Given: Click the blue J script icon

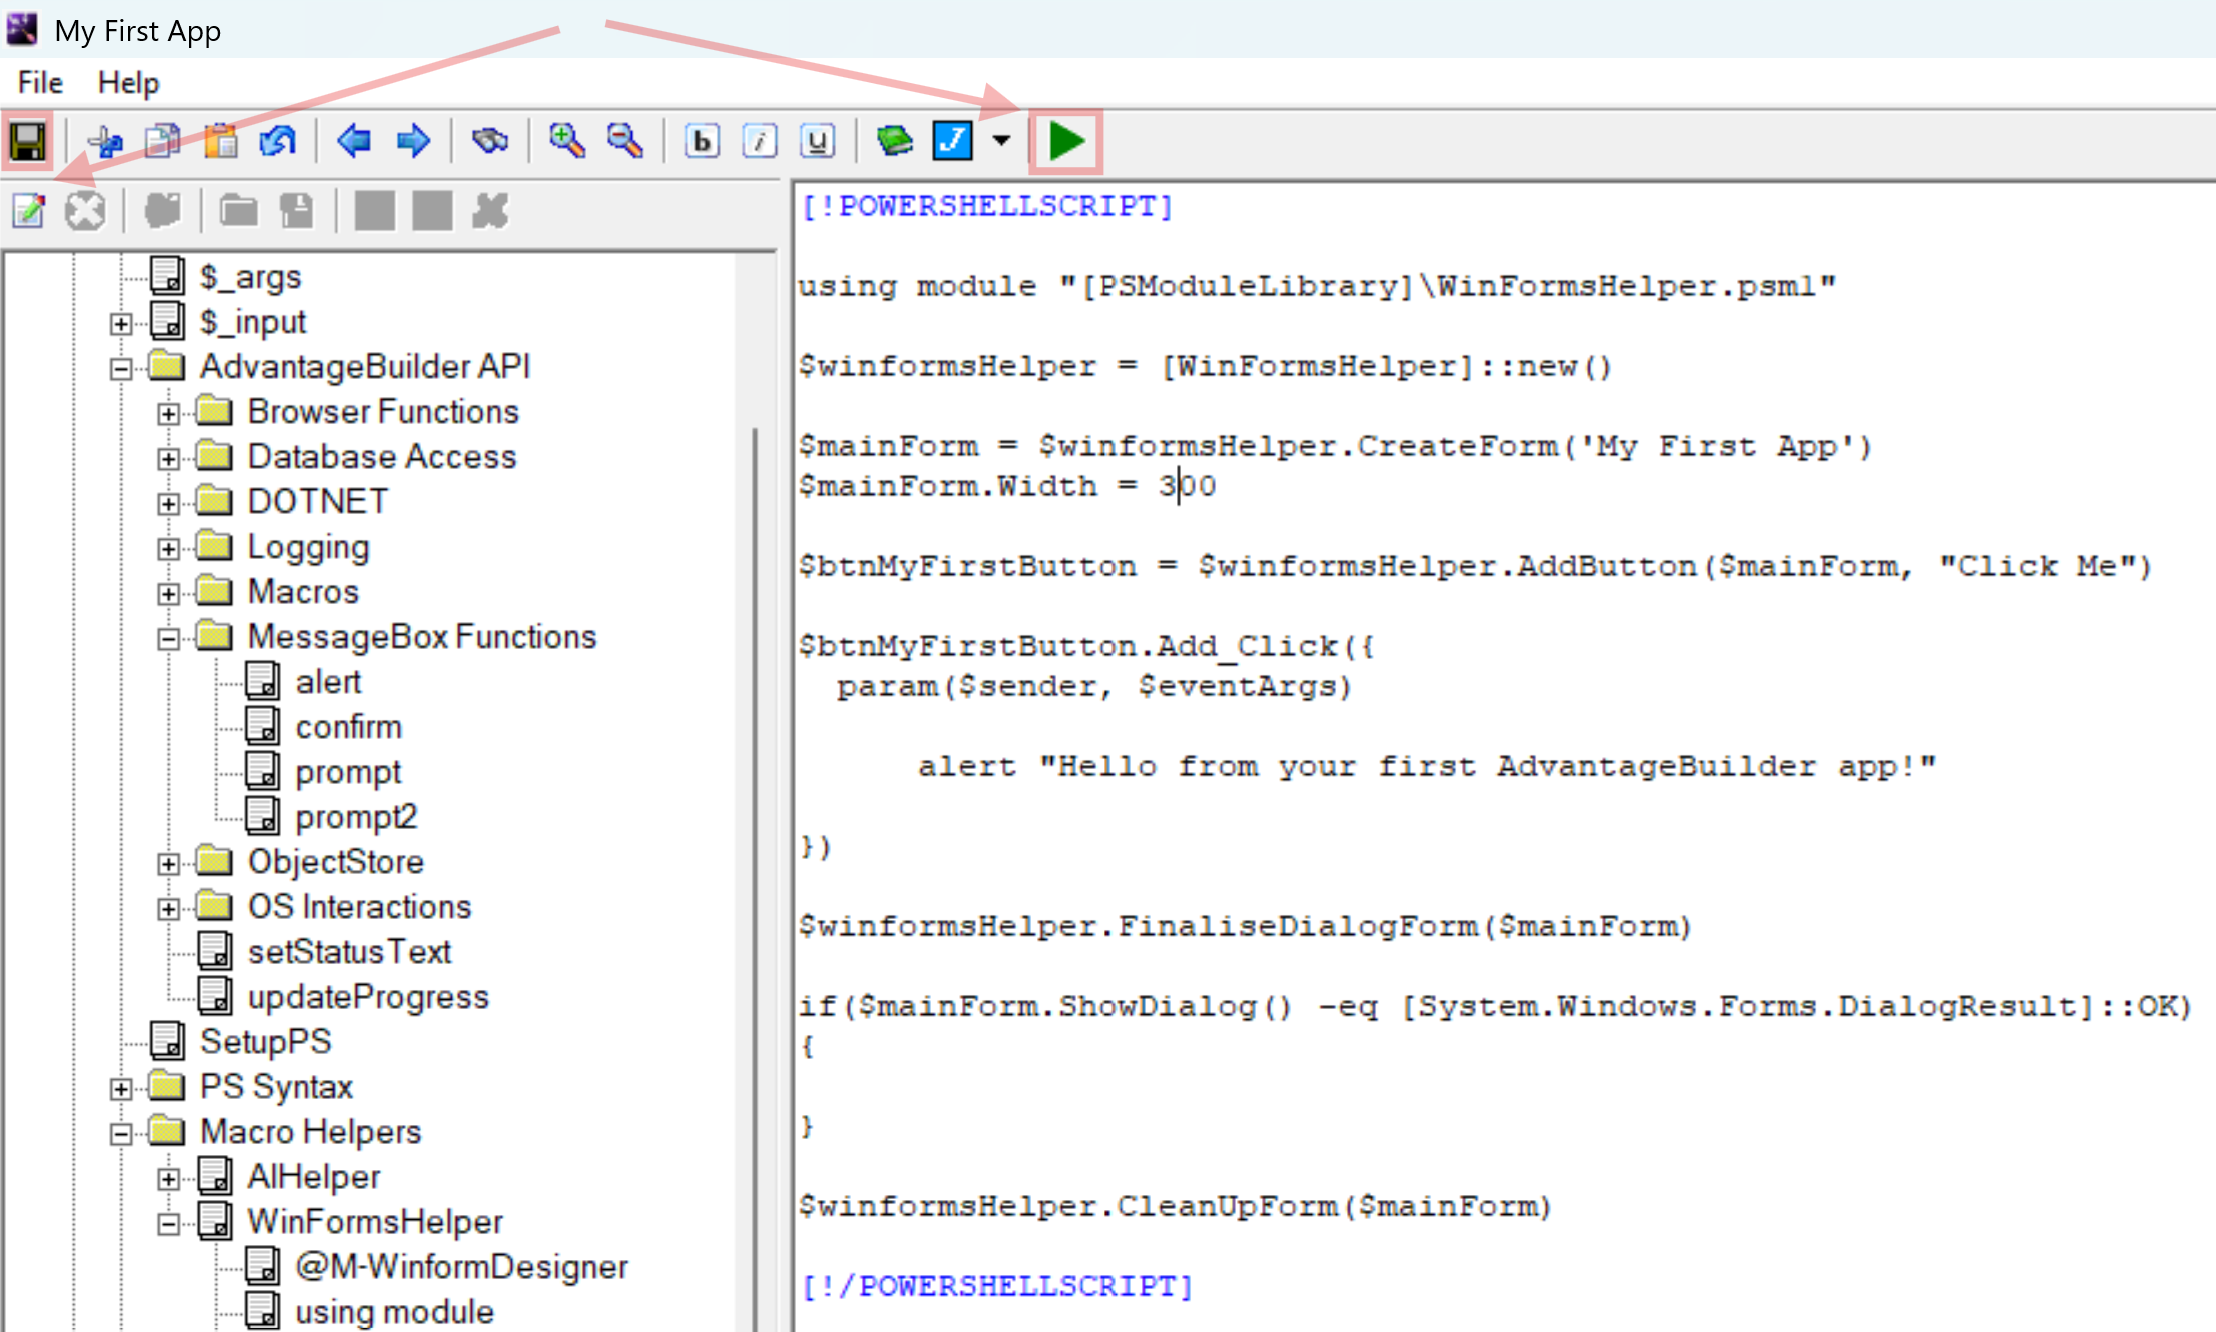Looking at the screenshot, I should (952, 142).
